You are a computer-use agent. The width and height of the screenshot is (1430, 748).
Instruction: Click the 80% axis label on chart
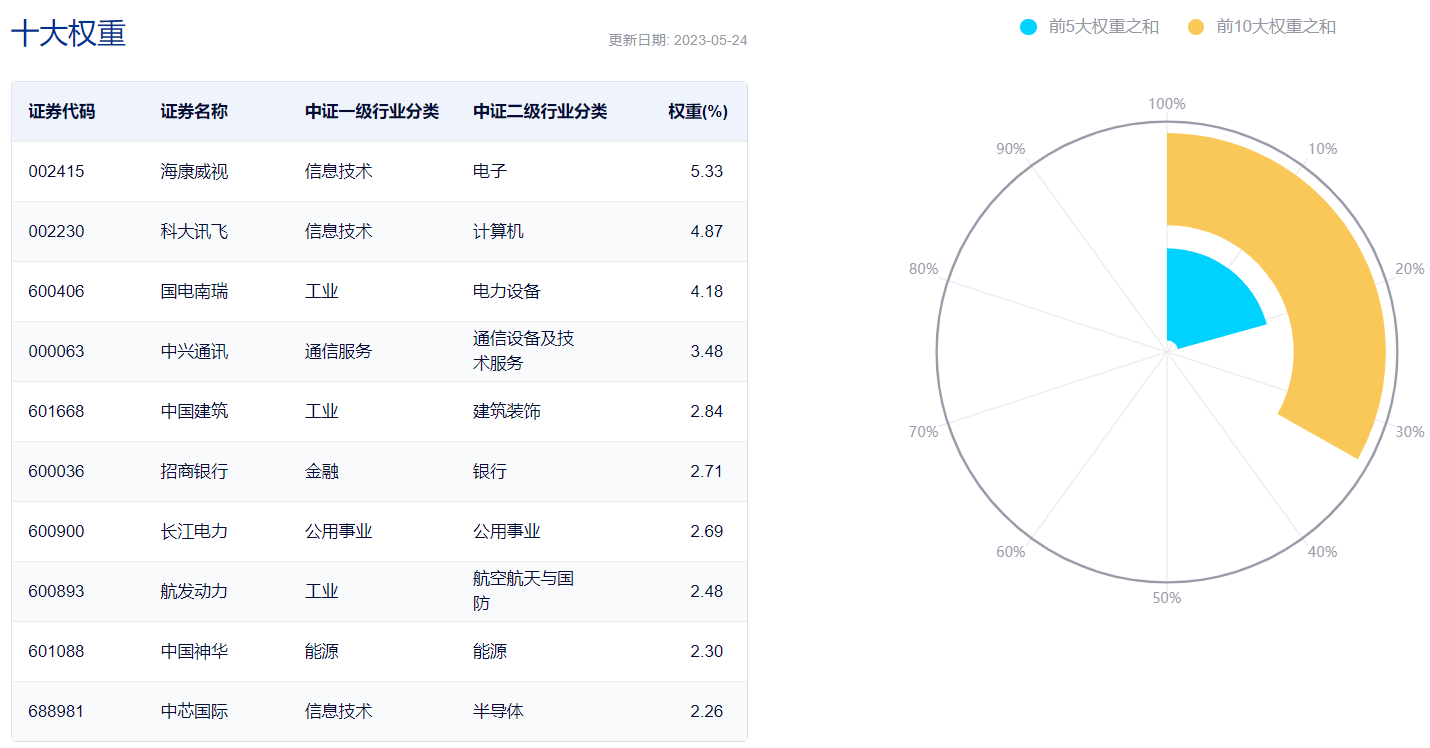pos(923,269)
